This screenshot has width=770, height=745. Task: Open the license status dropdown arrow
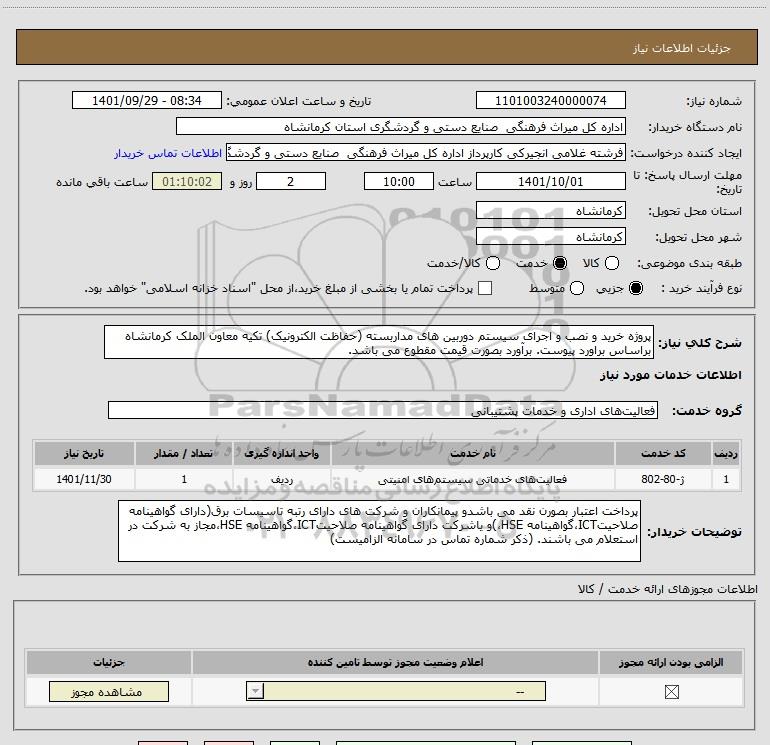(255, 691)
